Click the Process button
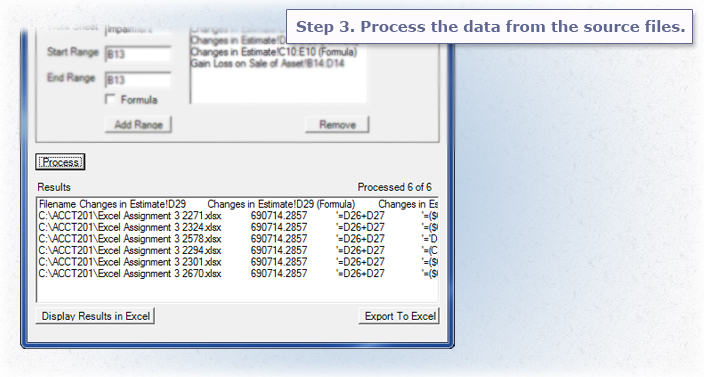The width and height of the screenshot is (704, 377). (60, 162)
